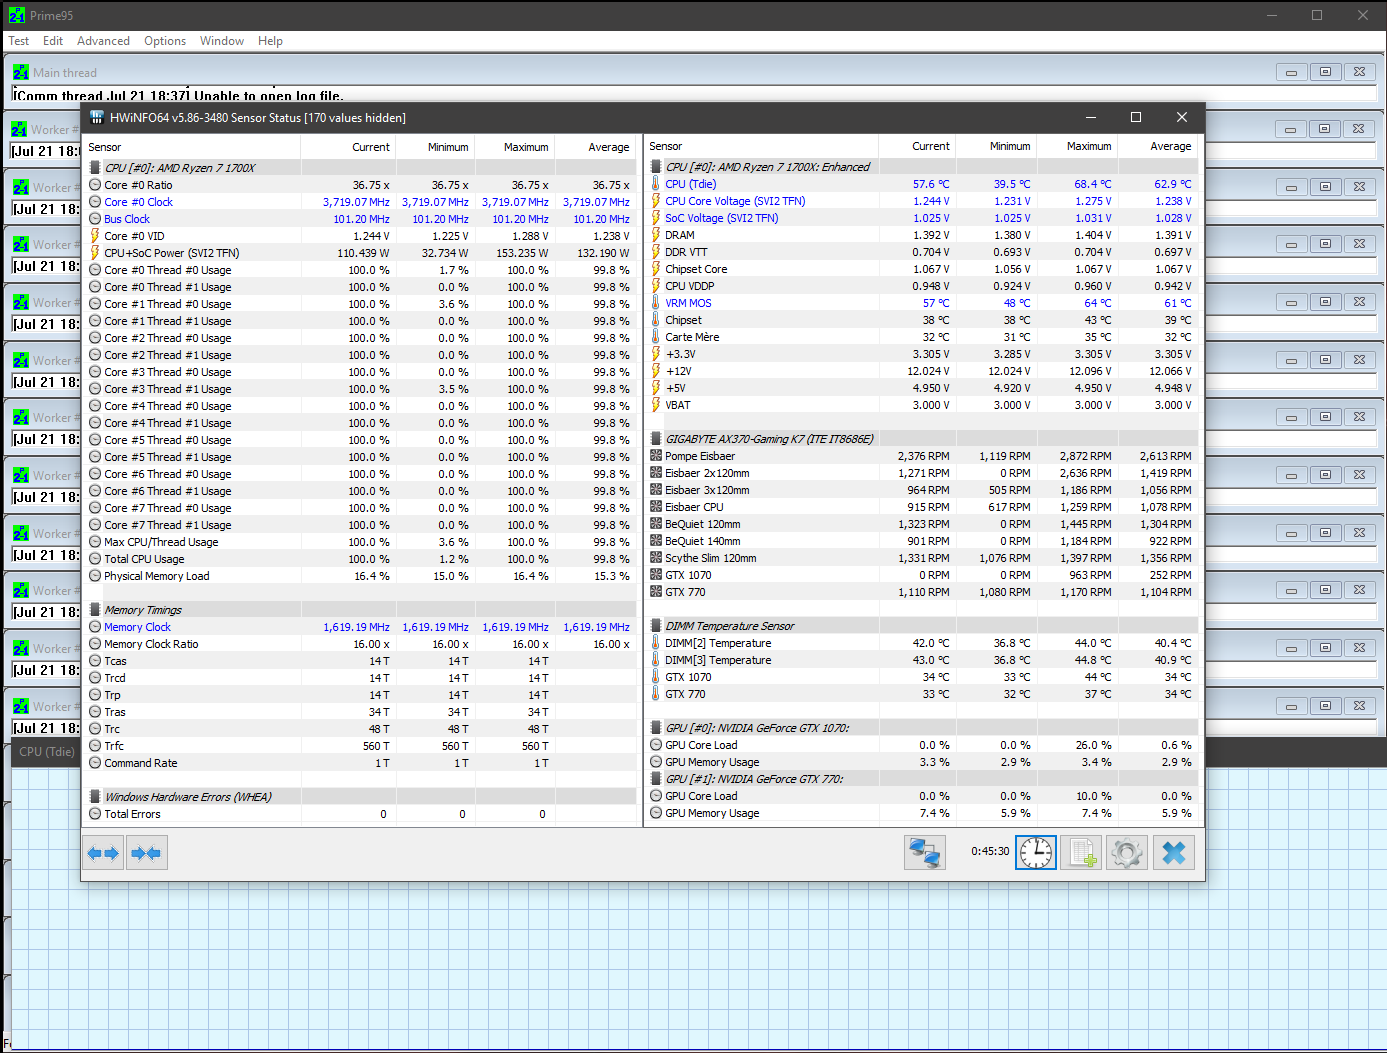Select the Max CPU/Thread Usage row
Viewport: 1387px width, 1053px height.
point(360,542)
